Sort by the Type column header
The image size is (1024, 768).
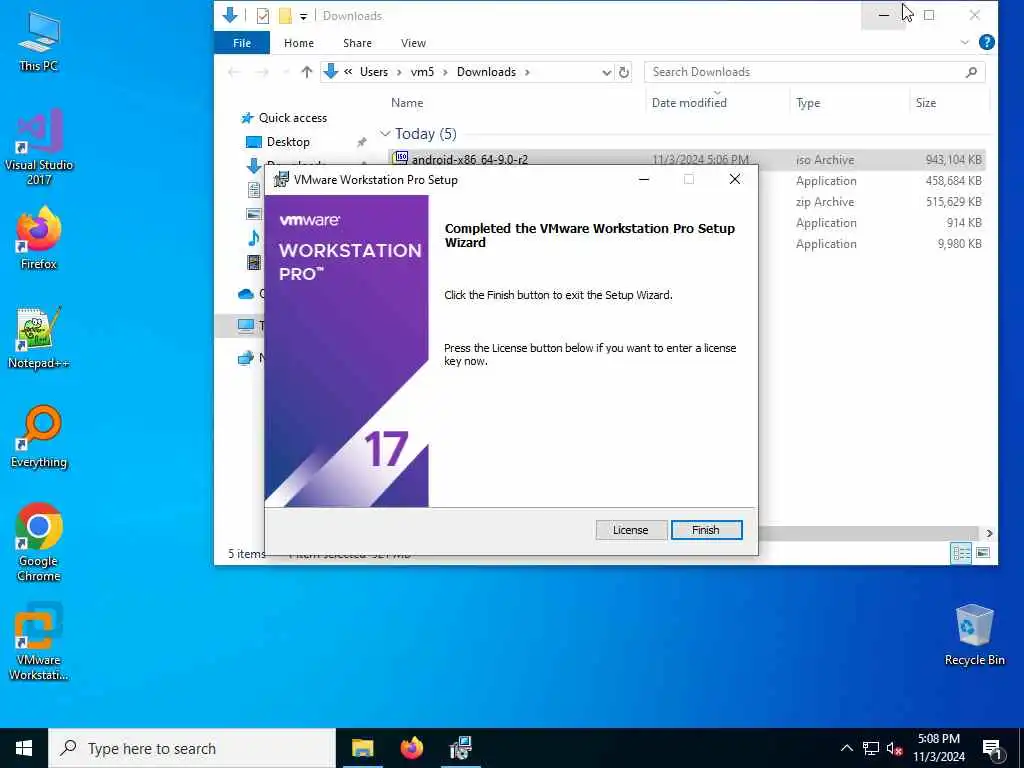click(x=808, y=103)
